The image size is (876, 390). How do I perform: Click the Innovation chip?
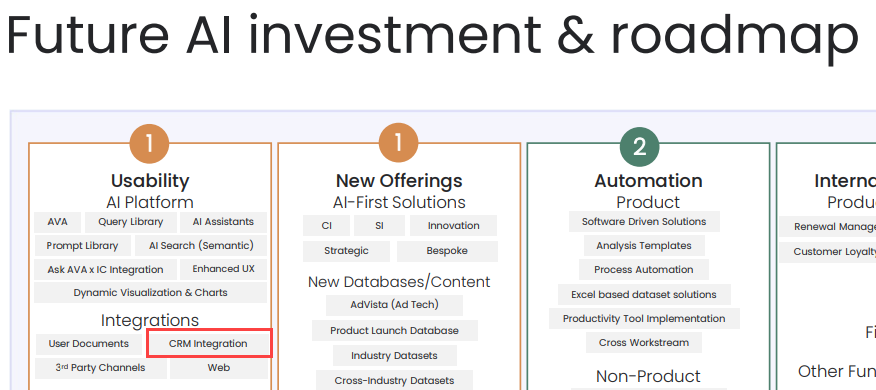pyautogui.click(x=453, y=226)
